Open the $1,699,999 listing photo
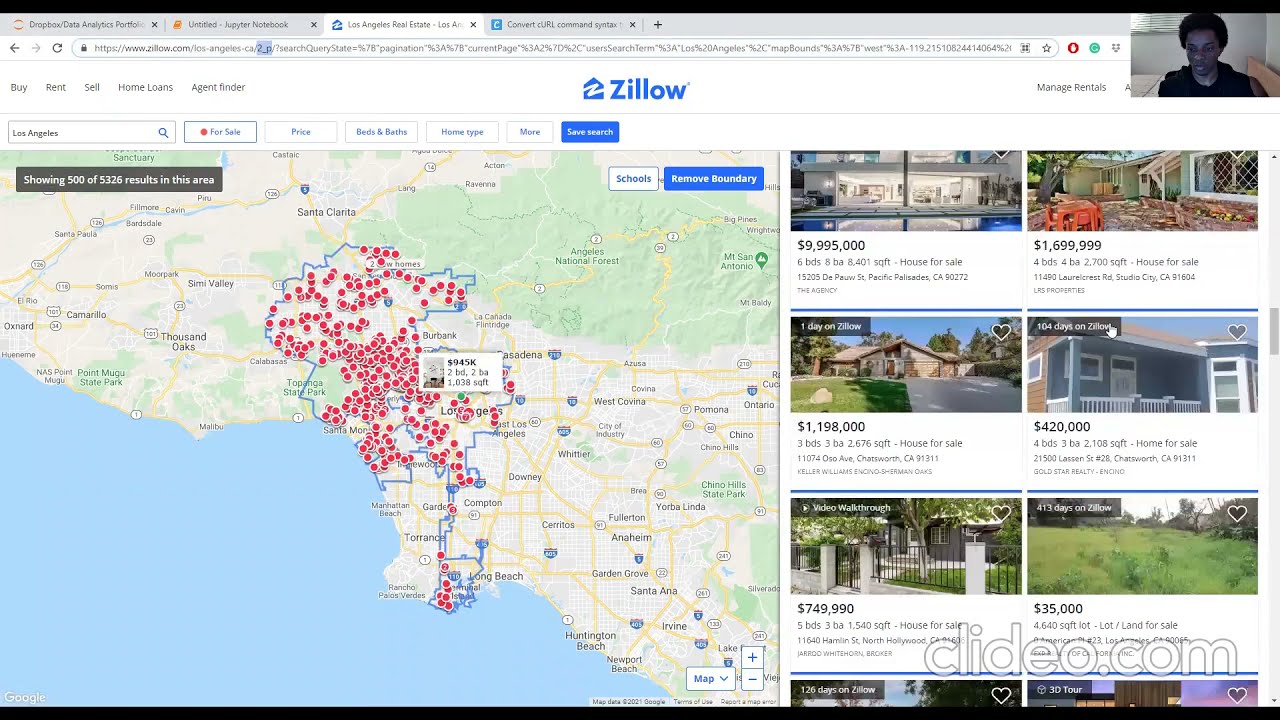 1142,191
